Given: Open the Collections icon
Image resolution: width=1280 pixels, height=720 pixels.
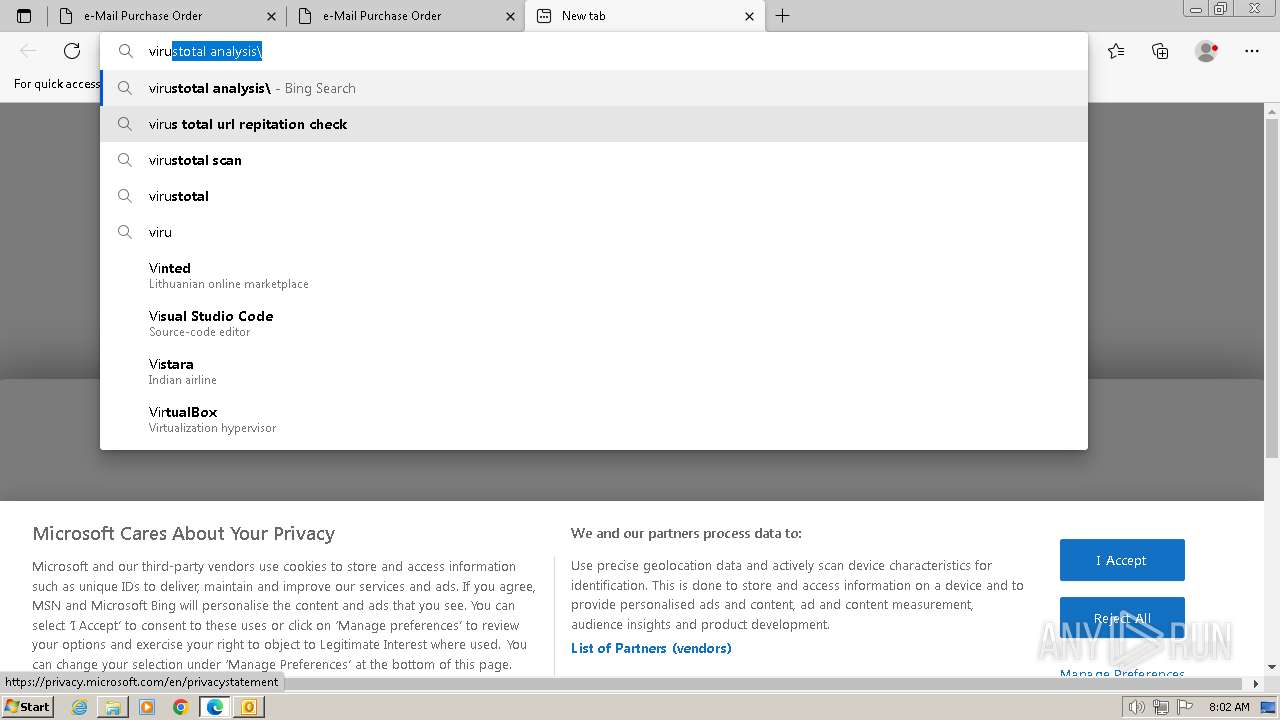Looking at the screenshot, I should point(1160,51).
